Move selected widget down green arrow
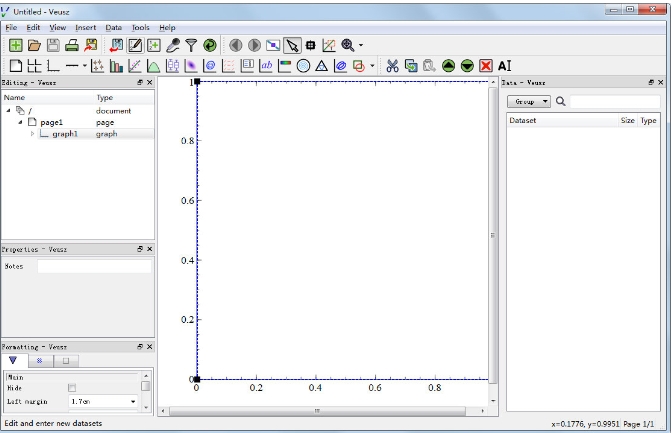Viewport: 672px width, 433px height. tap(467, 66)
